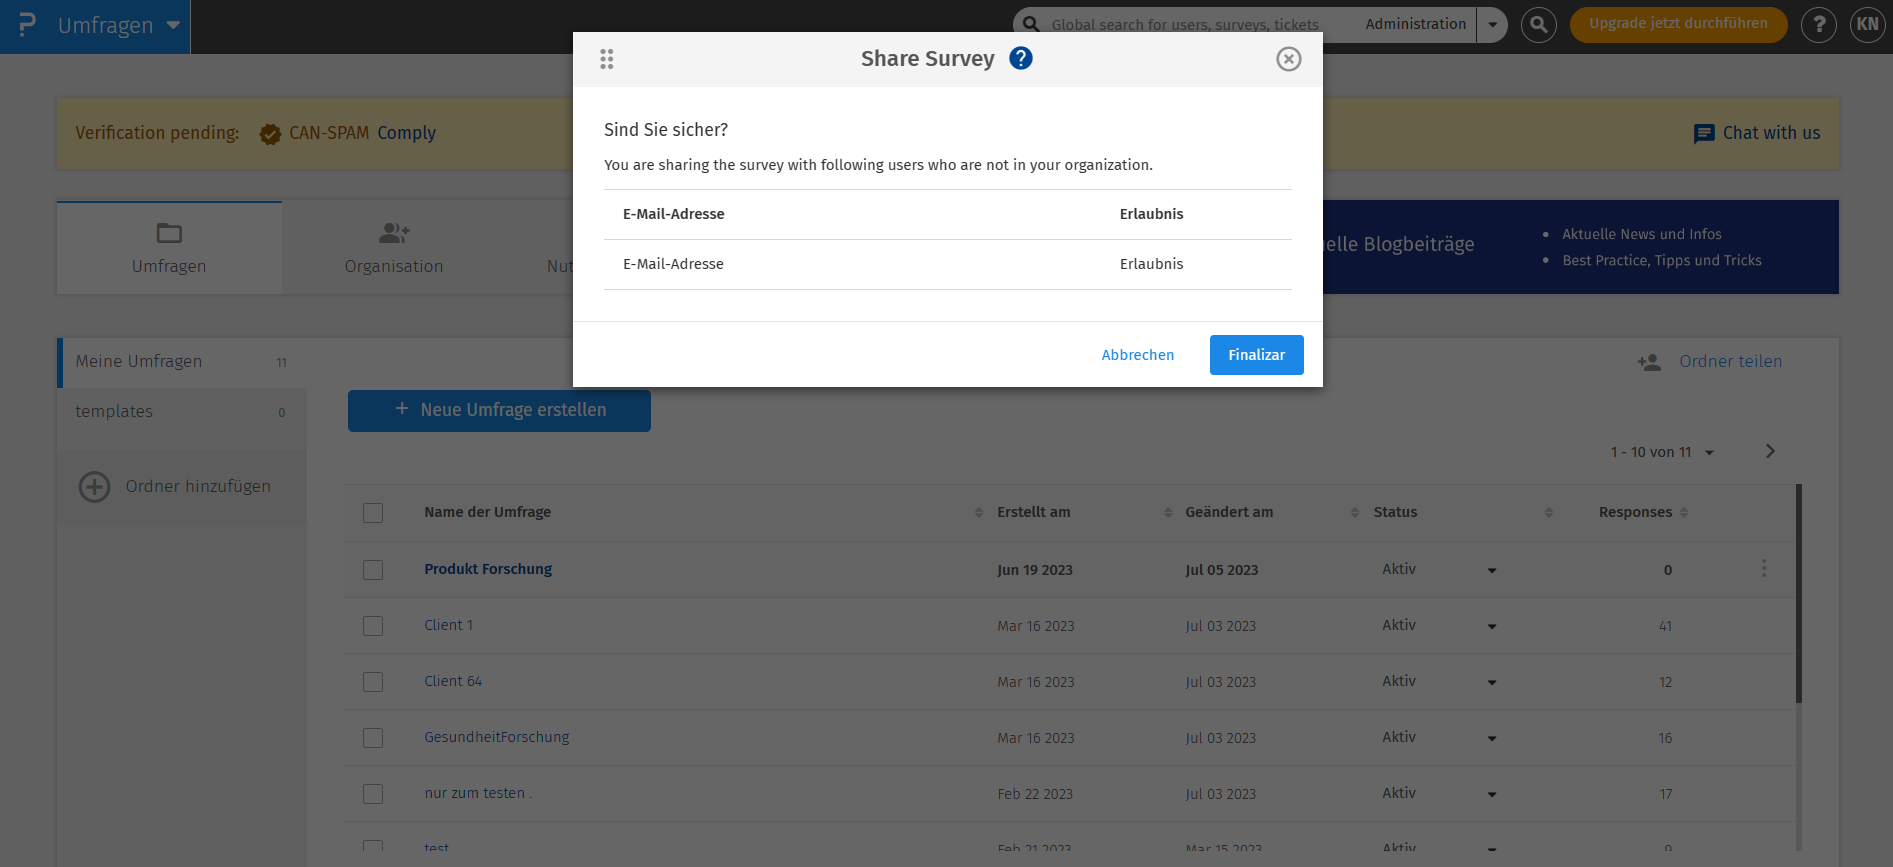Image resolution: width=1893 pixels, height=867 pixels.
Task: Open the nur zum testen status dropdown arrow
Action: pyautogui.click(x=1491, y=794)
